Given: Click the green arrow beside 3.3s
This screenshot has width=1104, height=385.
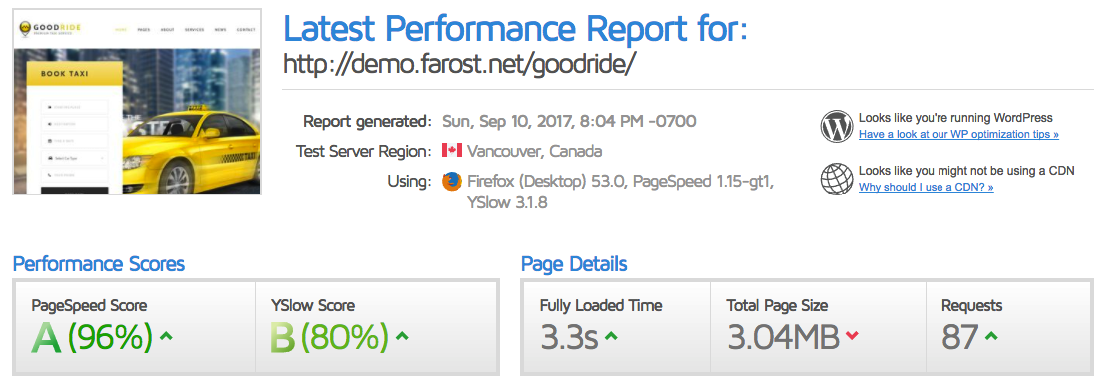Looking at the screenshot, I should click(611, 336).
